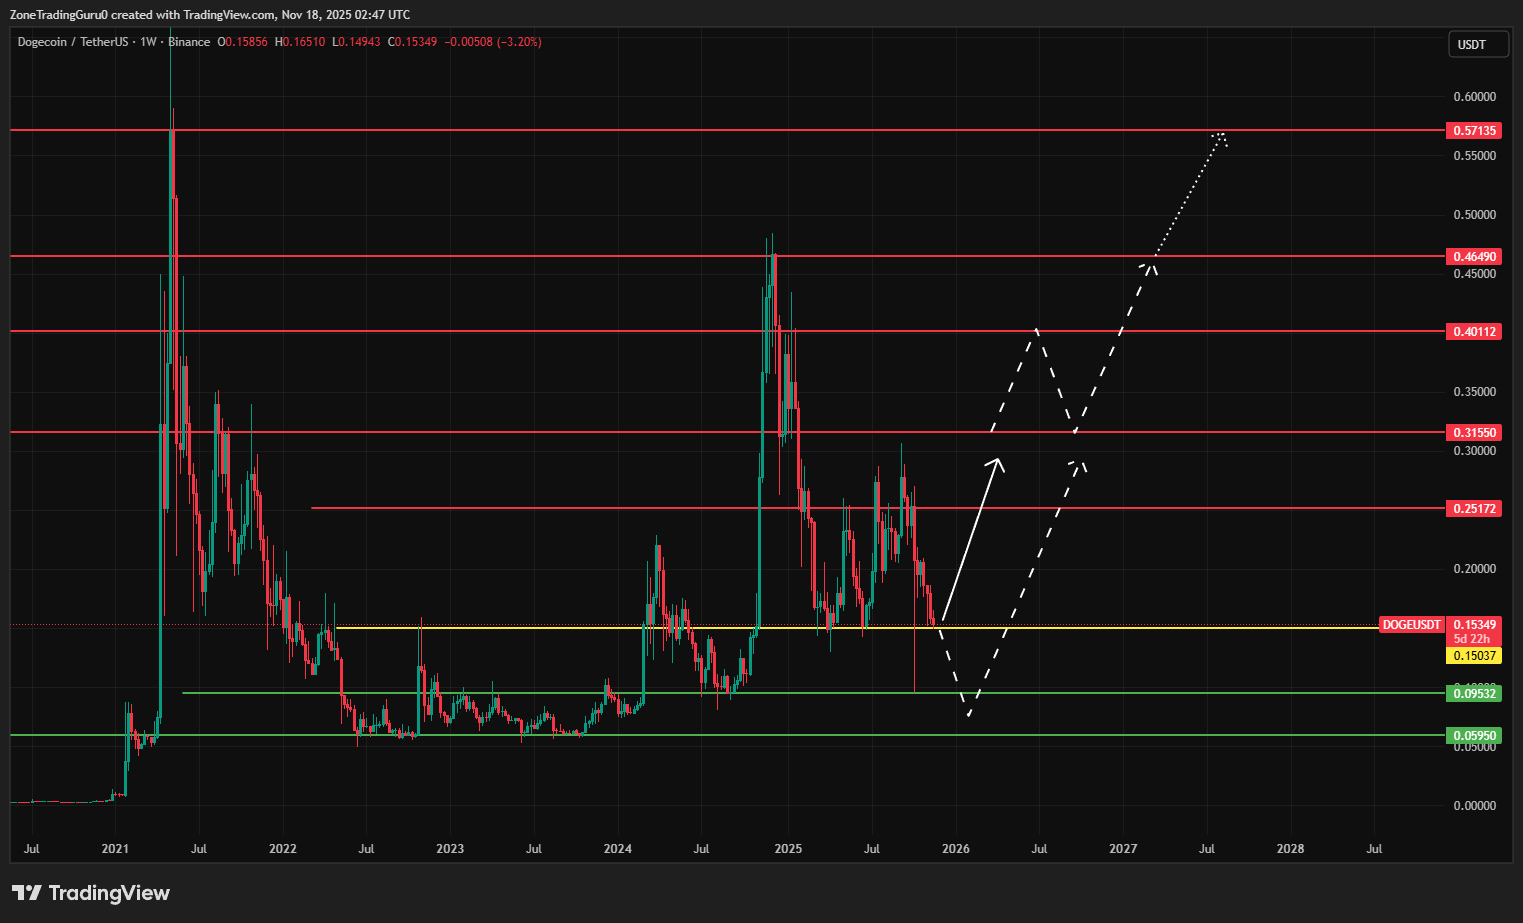
Task: Open the ZoneTradingGuru0 author link
Action: pyautogui.click(x=60, y=14)
